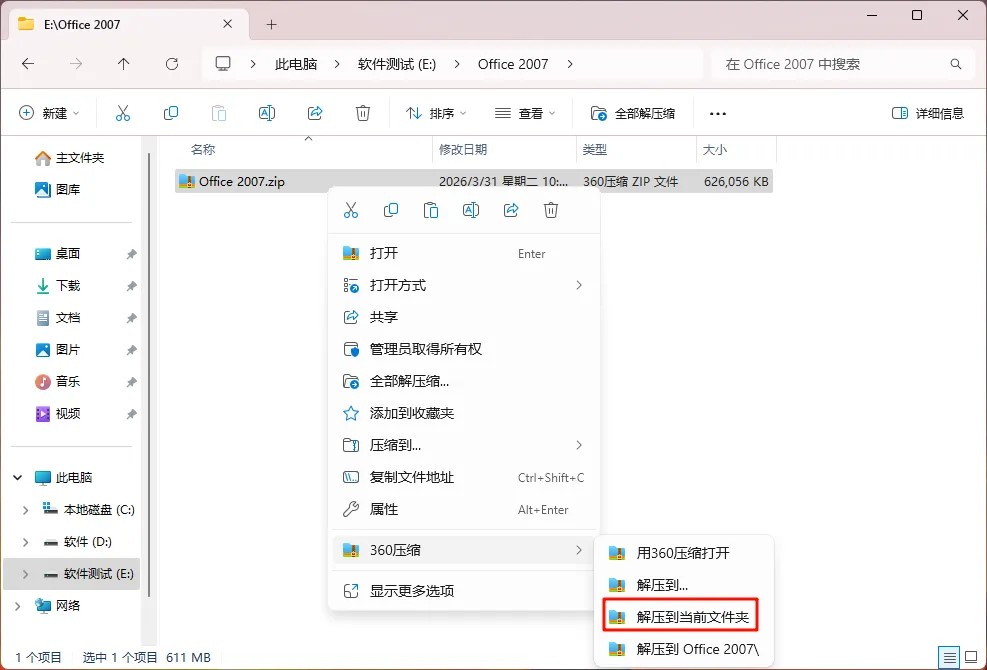
Task: Choose 共享 in the context menu
Action: [x=465, y=317]
